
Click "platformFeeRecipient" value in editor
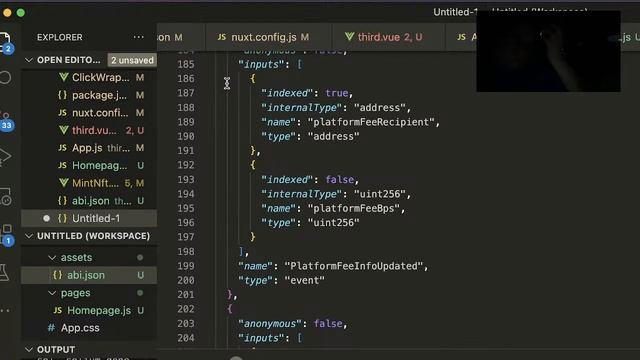tap(371, 122)
